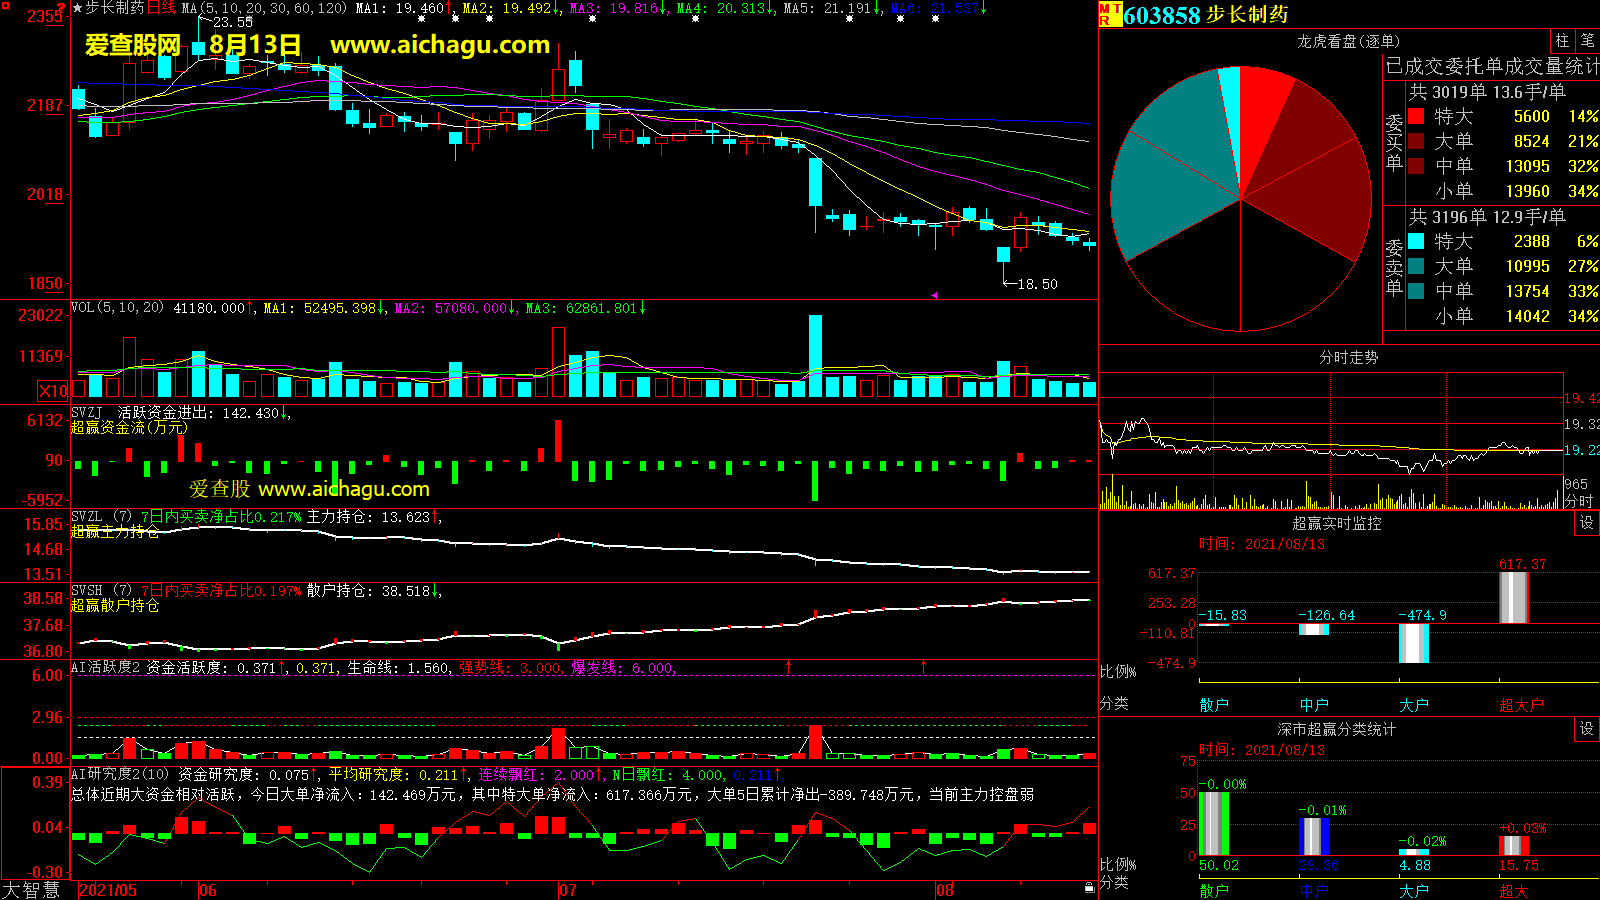Open 设 settings for 超赢实时监控 panel
This screenshot has height=900, width=1600.
click(1587, 523)
